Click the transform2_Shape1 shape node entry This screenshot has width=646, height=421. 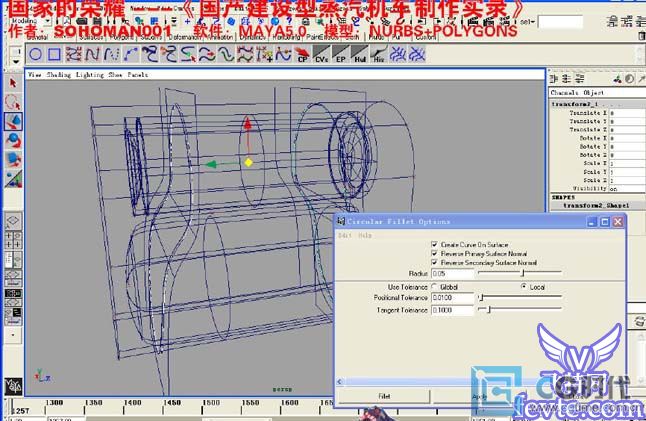coord(596,205)
